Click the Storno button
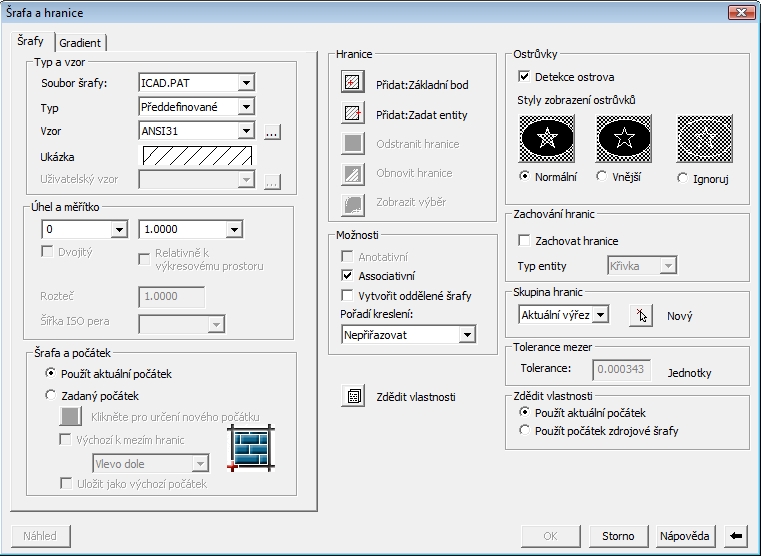 [618, 536]
